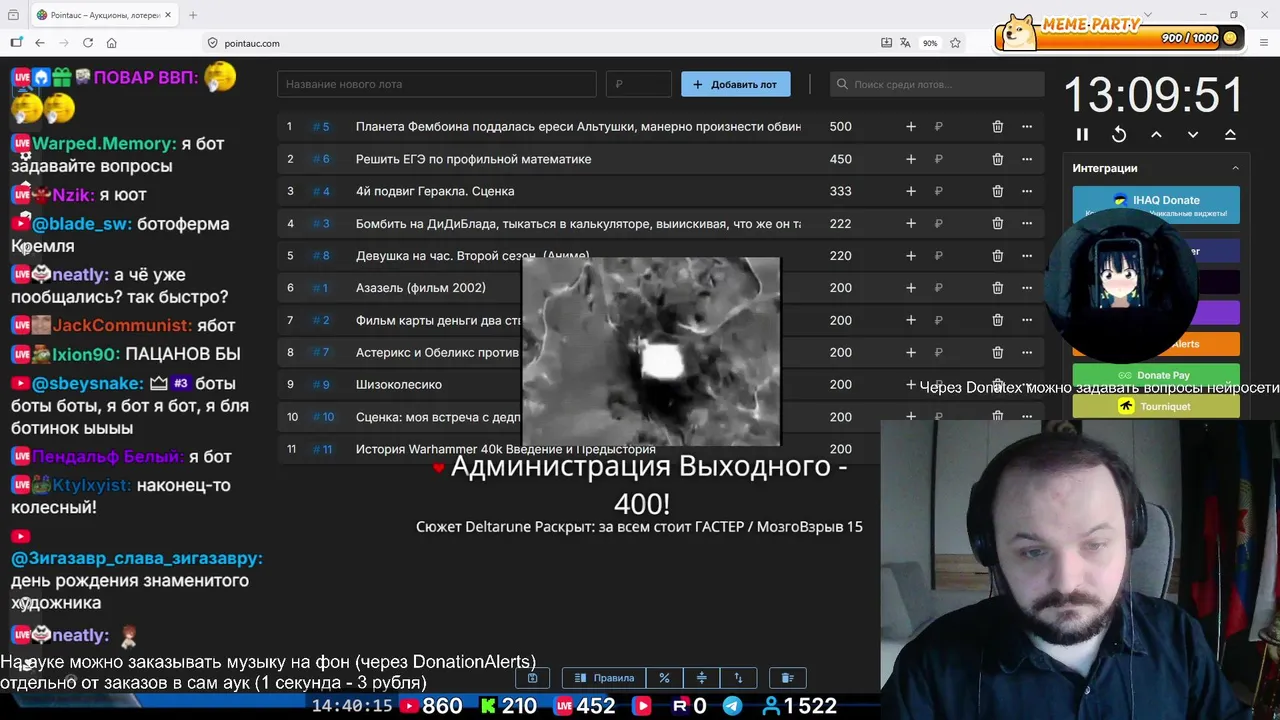The height and width of the screenshot is (720, 1280).
Task: Delete the Бомбить на ДиДиБлада lot
Action: [997, 223]
